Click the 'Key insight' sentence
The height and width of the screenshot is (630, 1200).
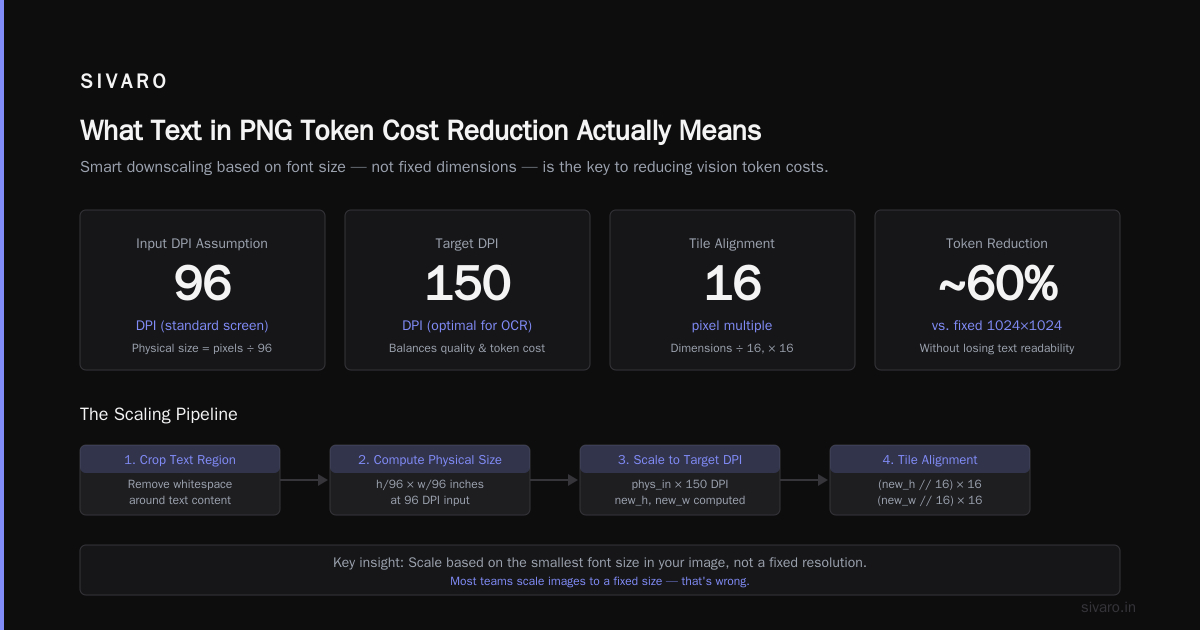[600, 562]
